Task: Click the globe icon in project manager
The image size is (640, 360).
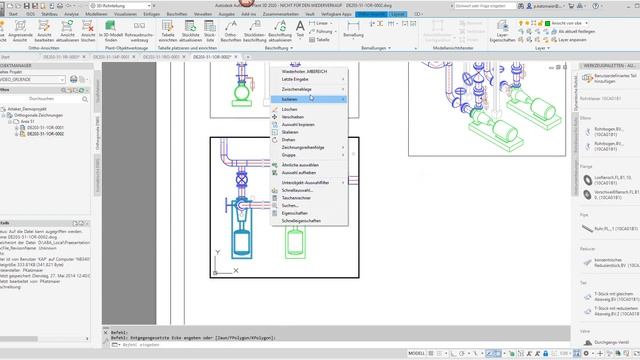Action: pyautogui.click(x=73, y=79)
